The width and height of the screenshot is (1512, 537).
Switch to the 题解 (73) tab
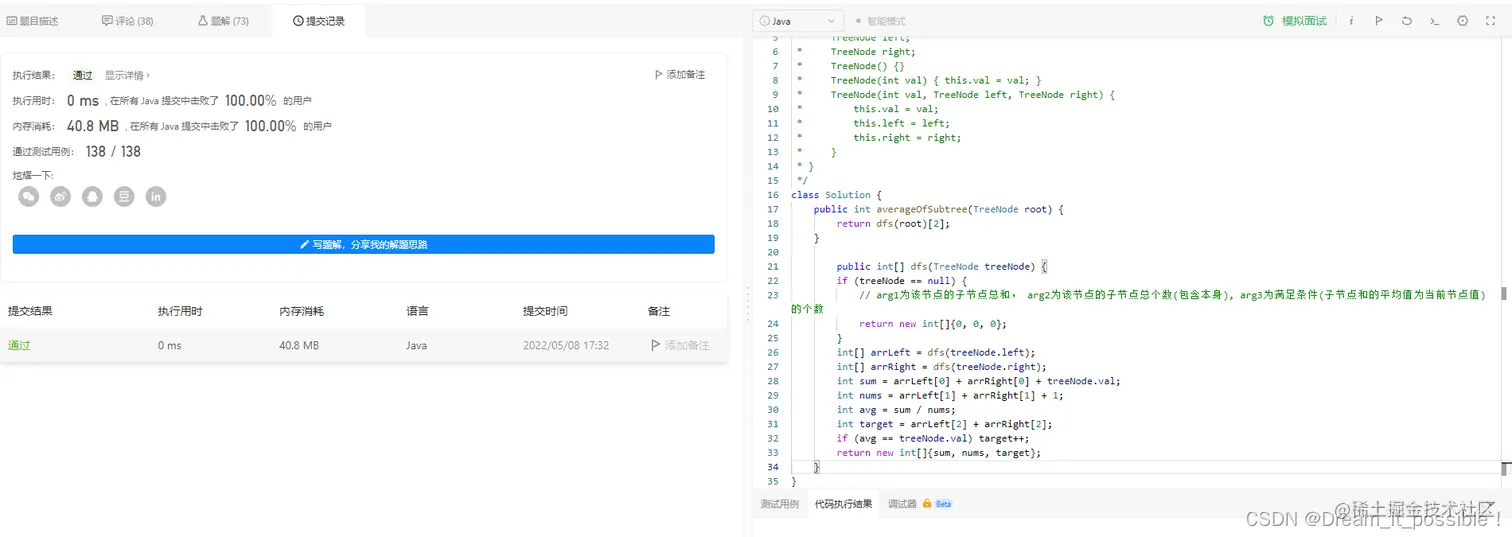click(x=223, y=20)
